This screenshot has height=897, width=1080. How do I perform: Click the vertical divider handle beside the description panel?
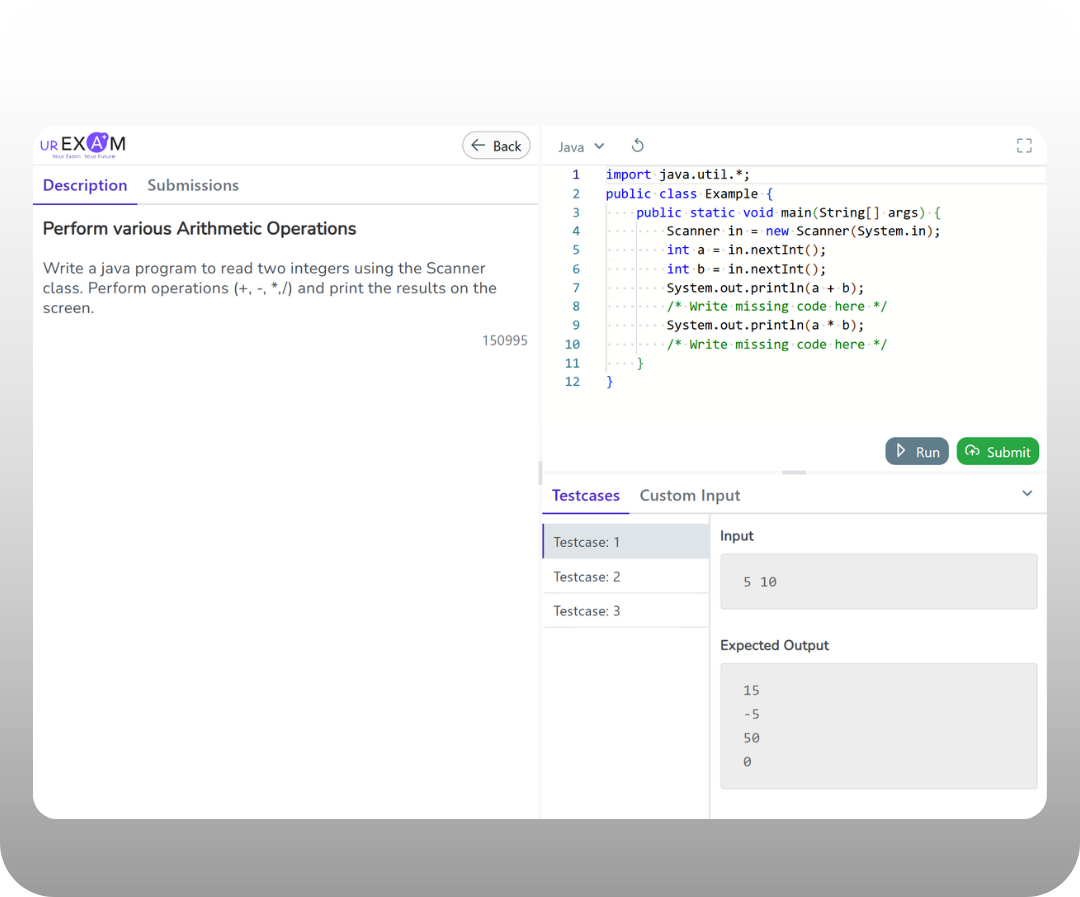540,472
